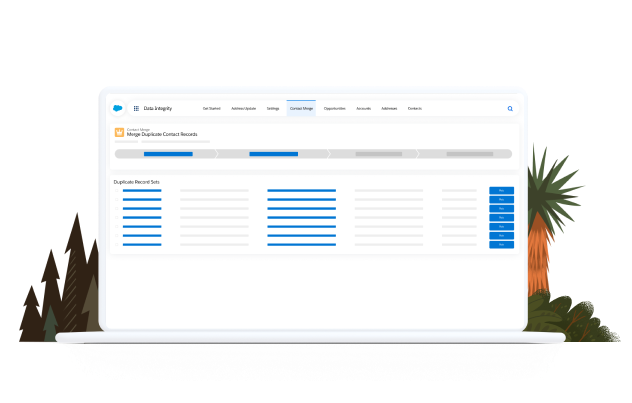Tick the checkbox of the last duplicate record row
The height and width of the screenshot is (403, 632).
117,245
